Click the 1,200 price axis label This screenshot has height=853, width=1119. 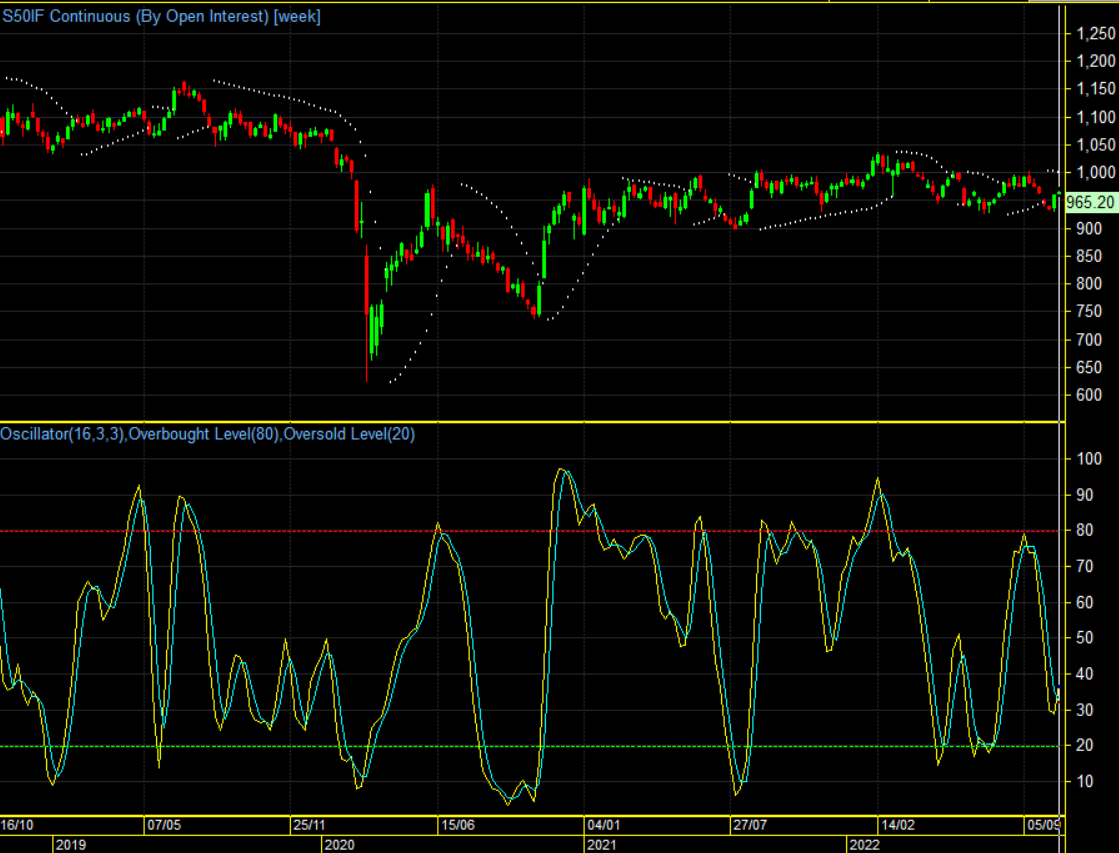coord(1095,61)
